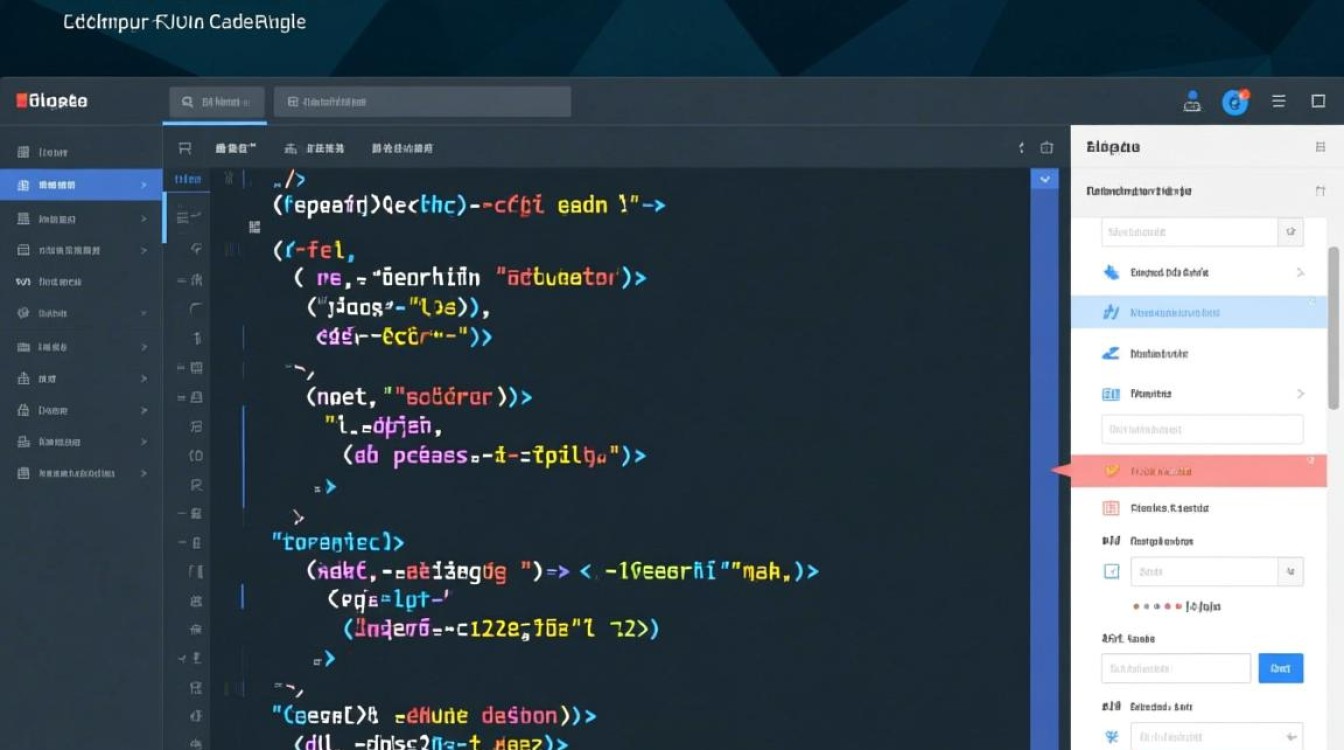This screenshot has height=750, width=1344.
Task: Switch to the search tab with magnifier icon
Action: click(216, 102)
